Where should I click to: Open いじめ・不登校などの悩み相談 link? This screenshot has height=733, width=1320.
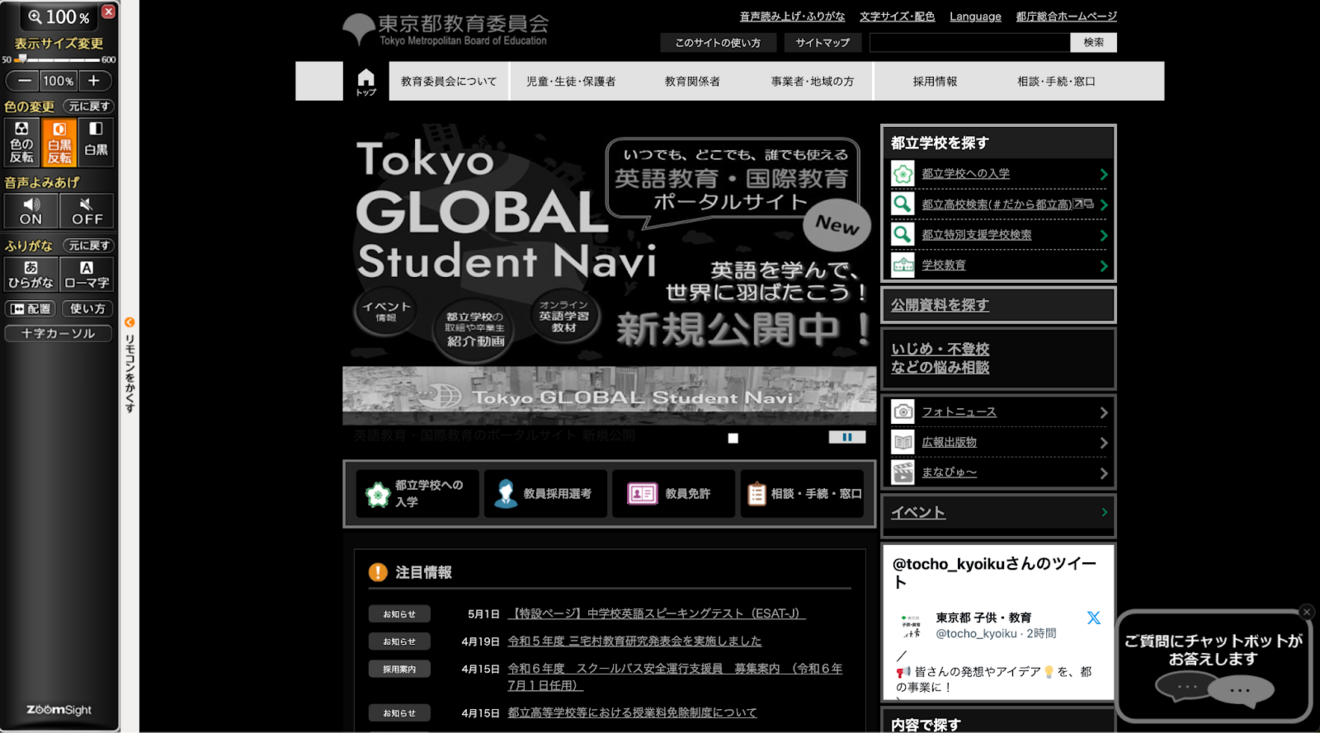(x=940, y=358)
